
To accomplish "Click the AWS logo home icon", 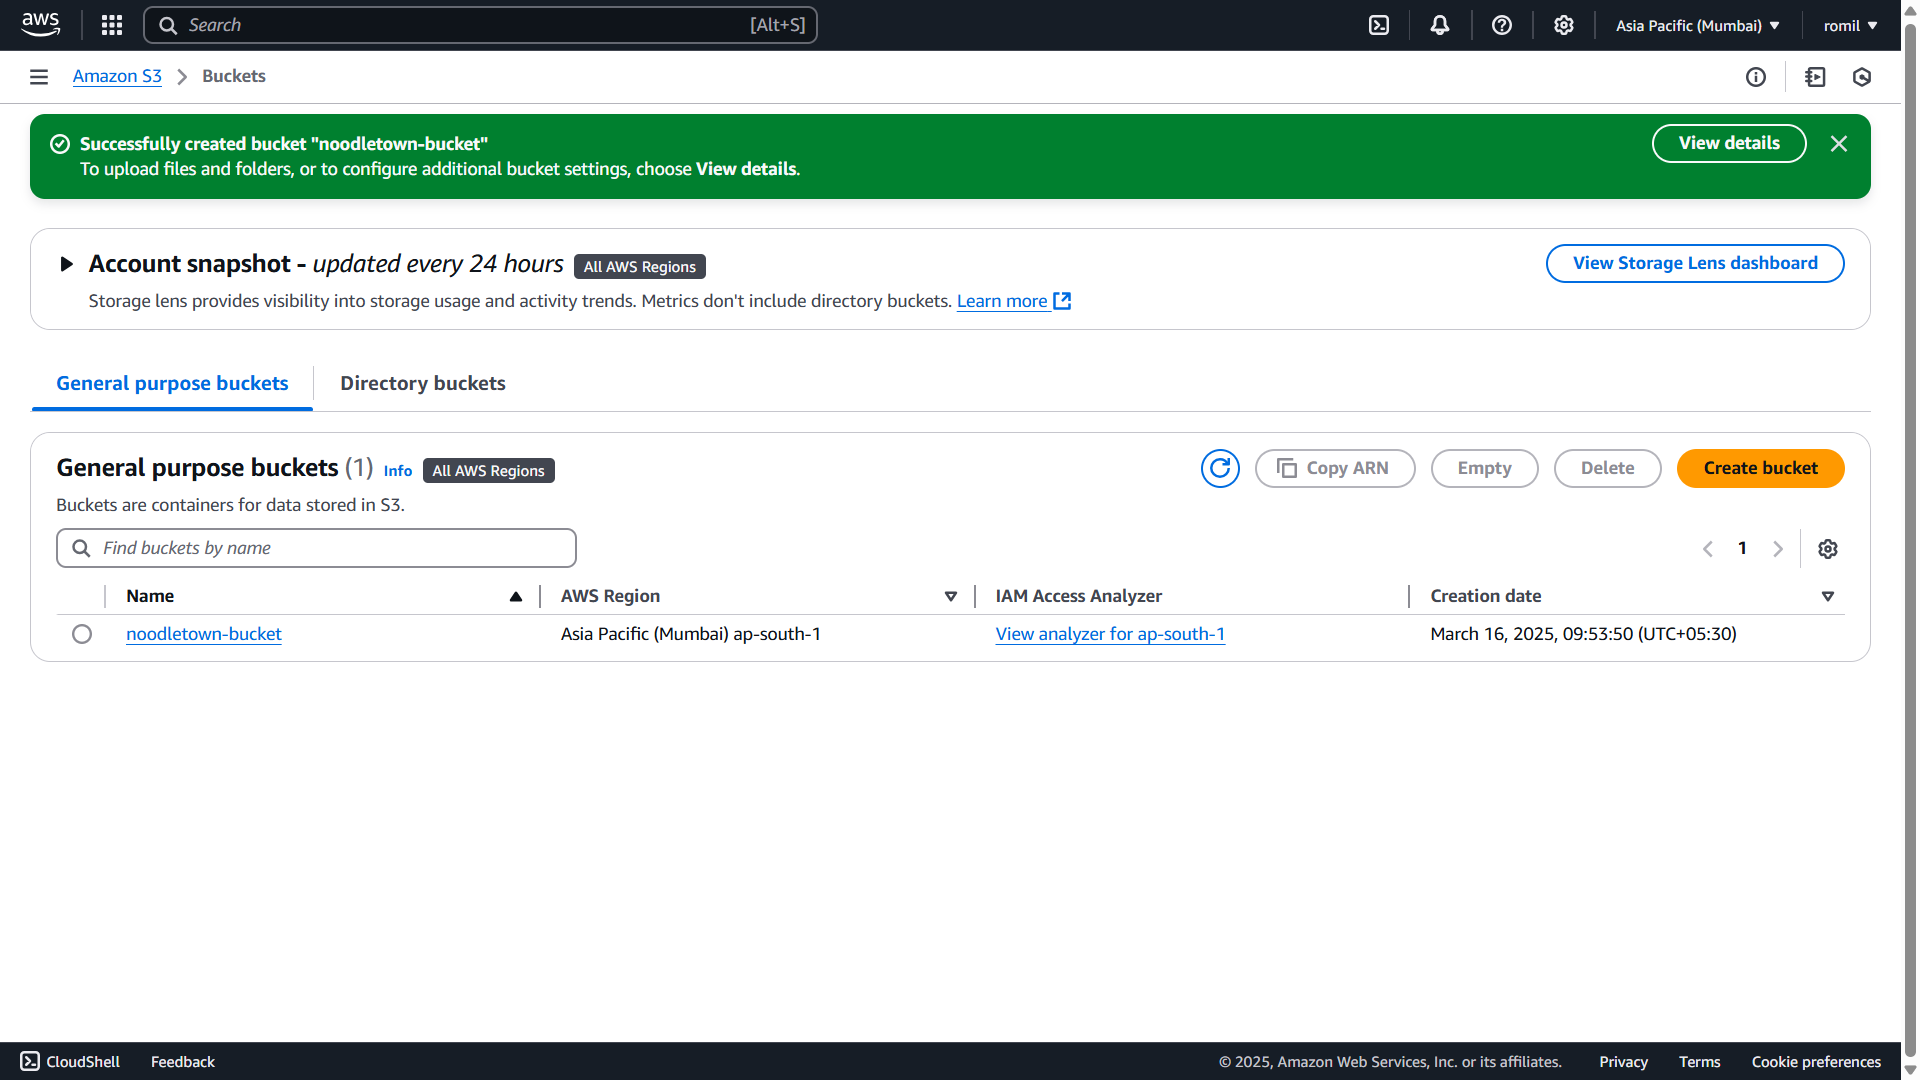I will coord(40,25).
